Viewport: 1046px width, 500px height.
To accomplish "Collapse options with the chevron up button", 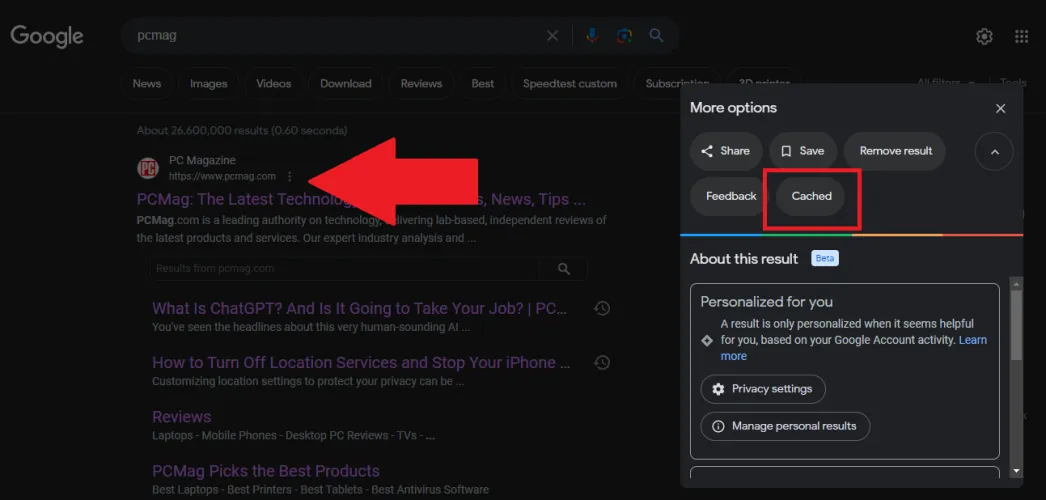I will 993,152.
